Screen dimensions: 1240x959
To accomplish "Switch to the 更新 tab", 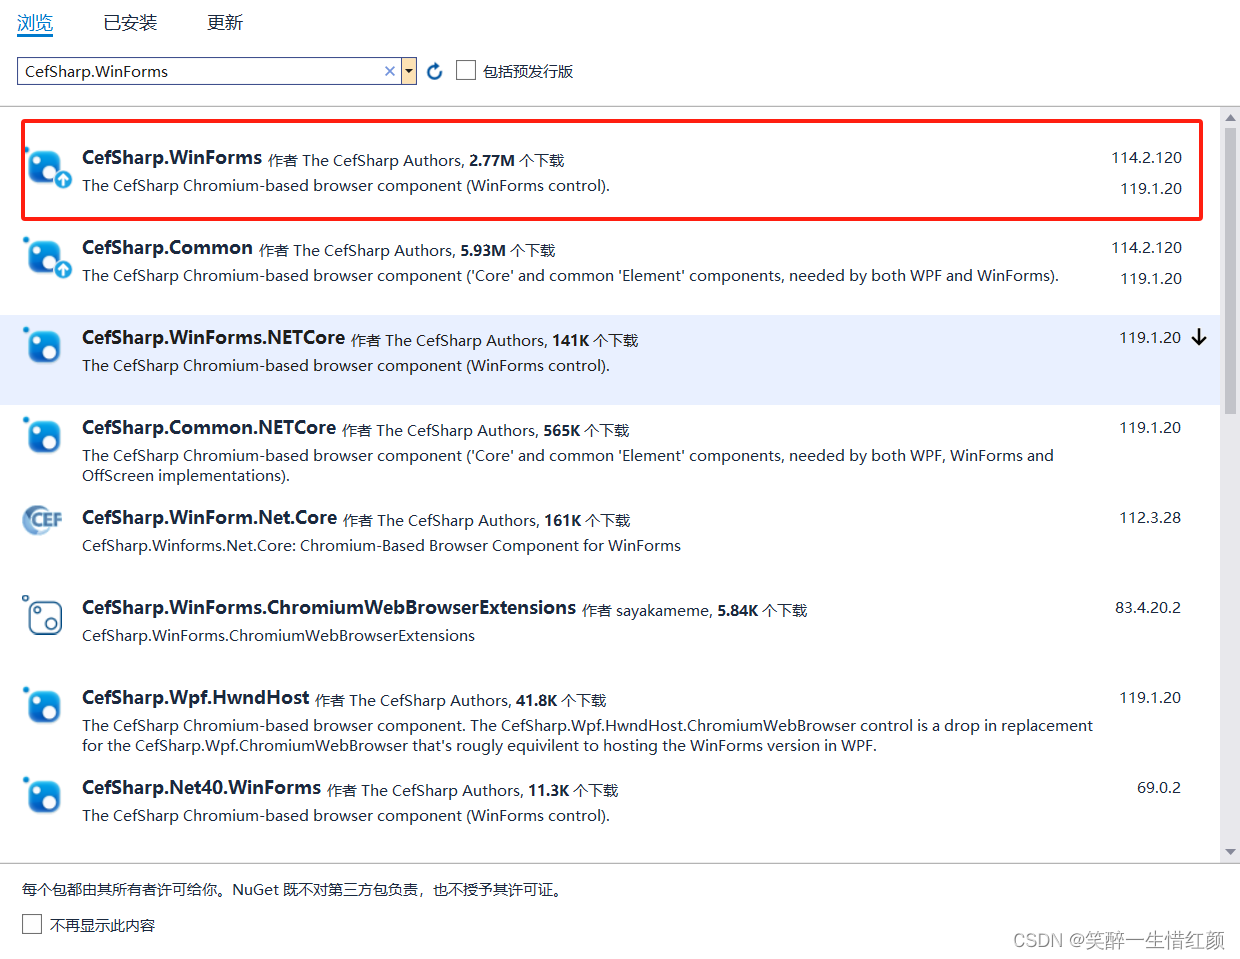I will pyautogui.click(x=224, y=22).
